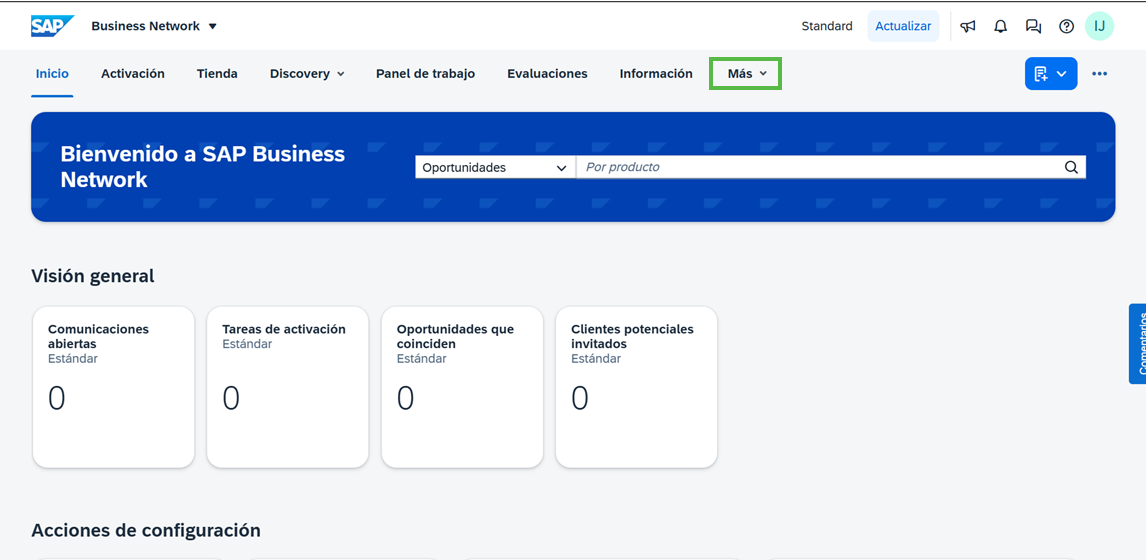Open the notifications bell icon

tap(1000, 26)
